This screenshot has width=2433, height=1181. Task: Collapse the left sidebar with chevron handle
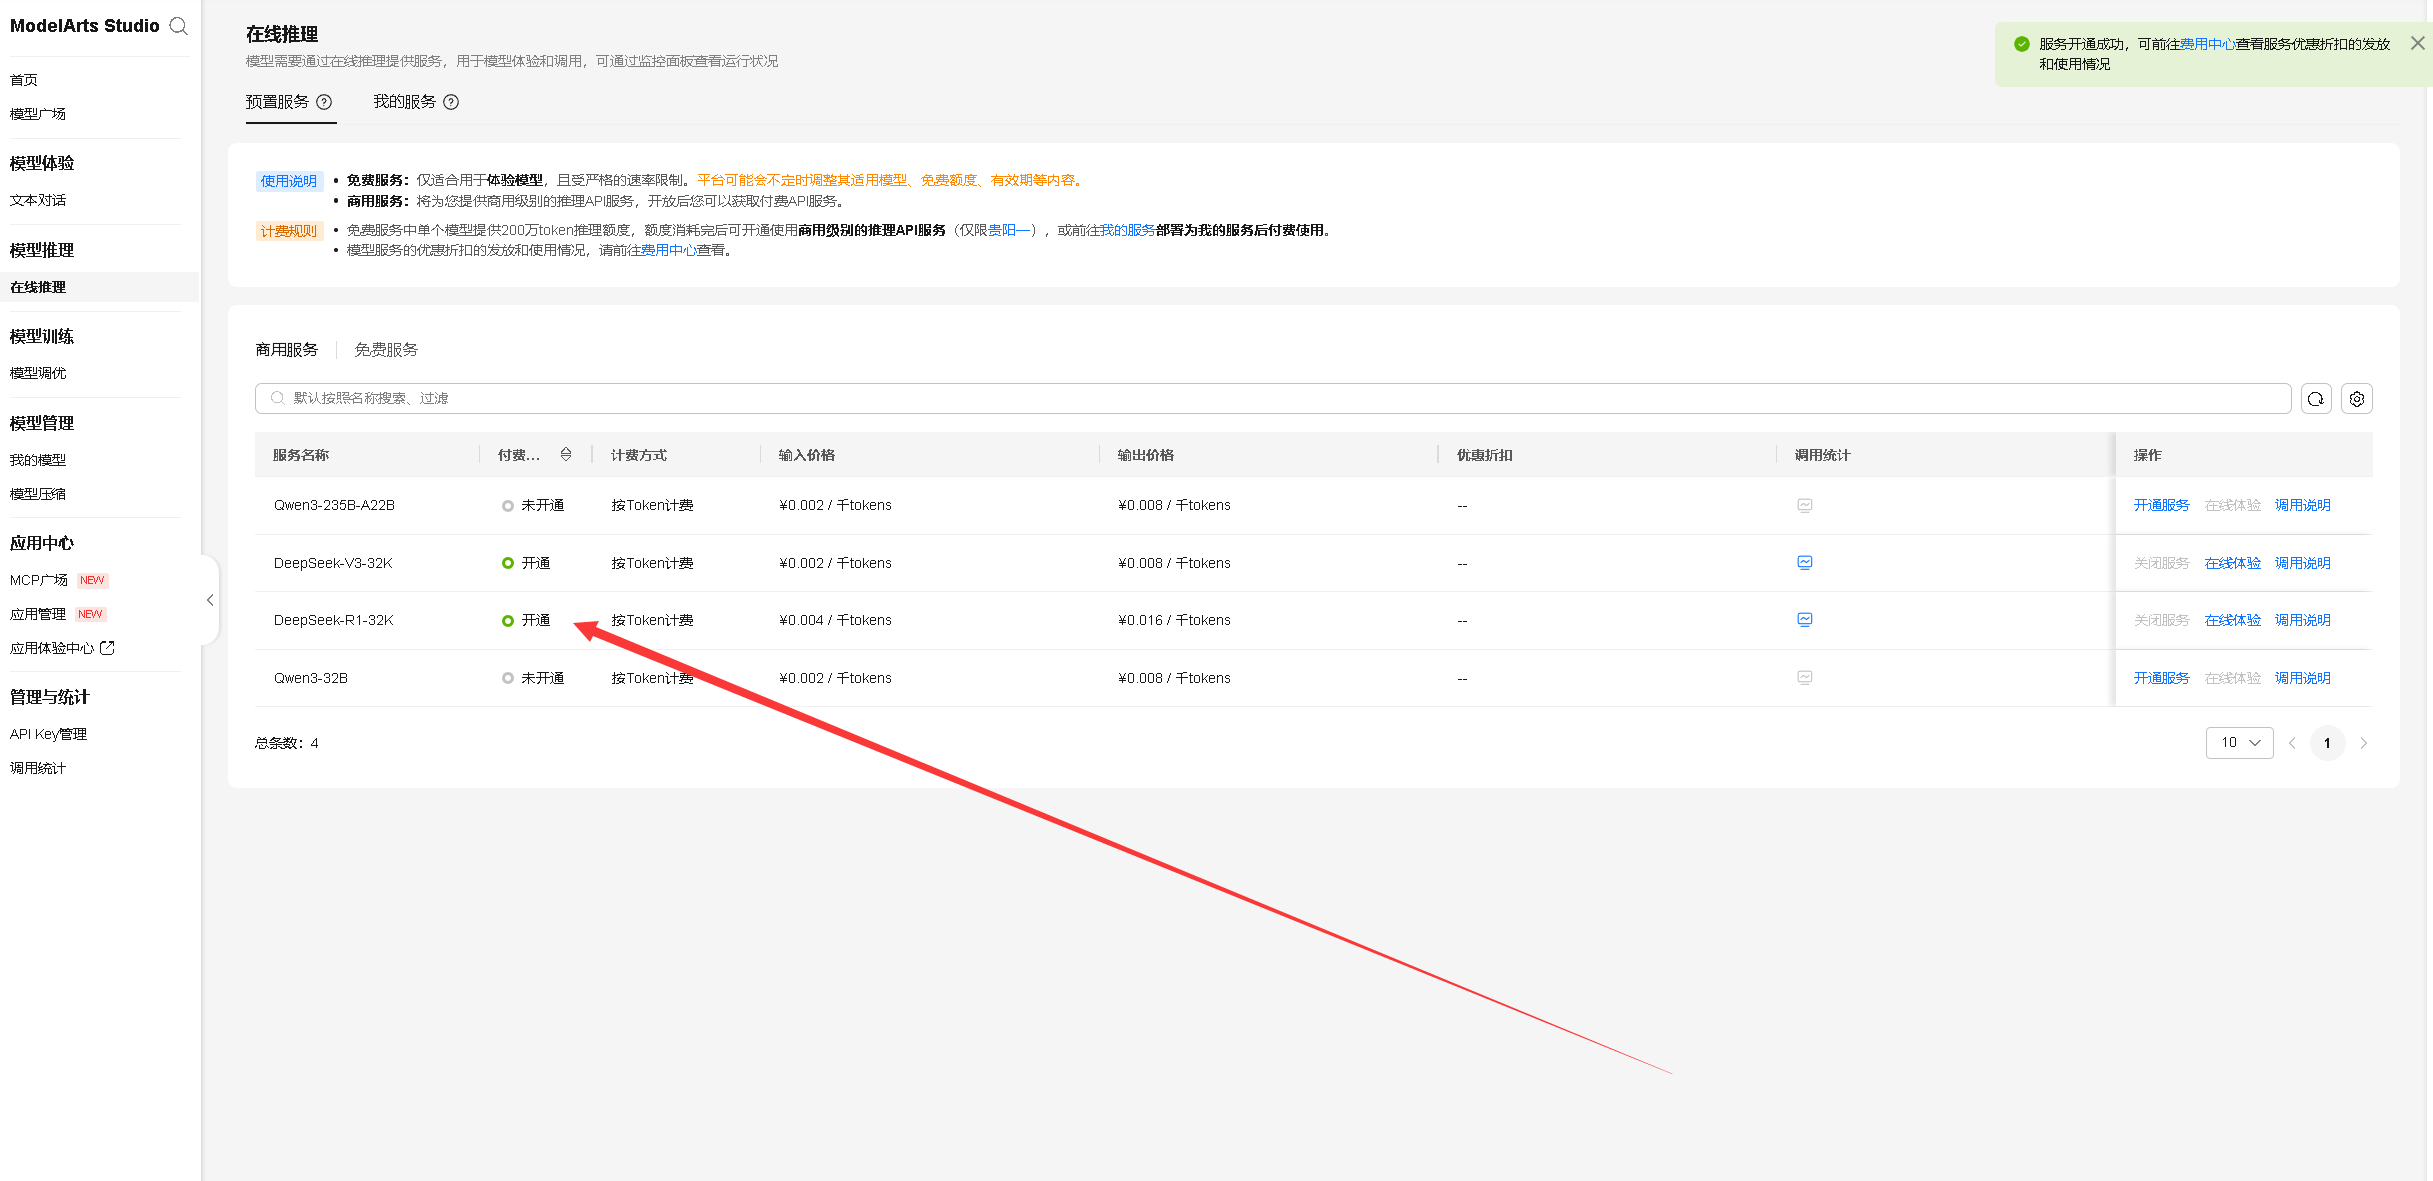point(210,600)
